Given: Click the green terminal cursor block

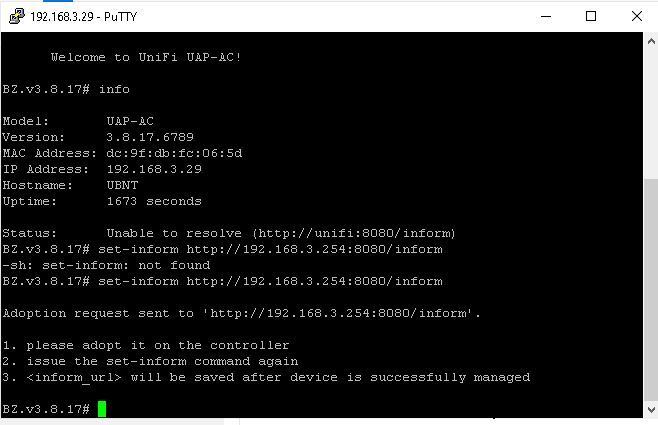Looking at the screenshot, I should tap(102, 409).
